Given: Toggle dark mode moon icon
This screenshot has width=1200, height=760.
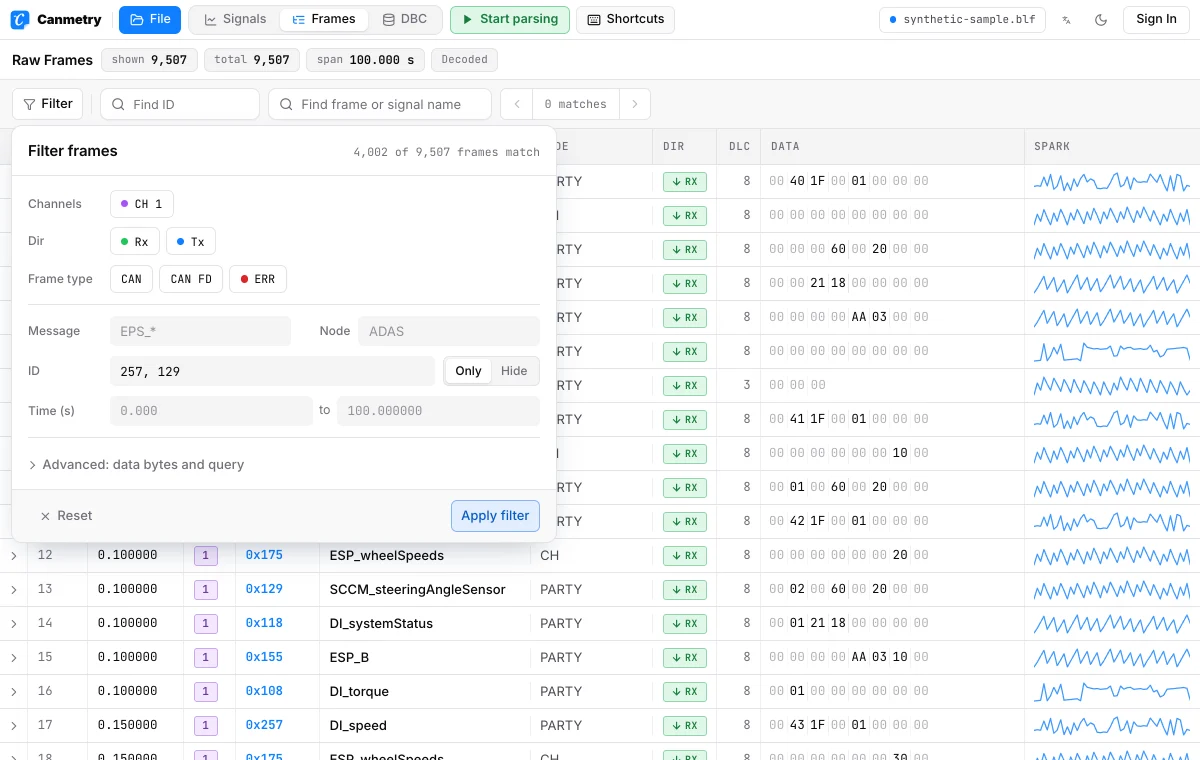Looking at the screenshot, I should (x=1101, y=19).
